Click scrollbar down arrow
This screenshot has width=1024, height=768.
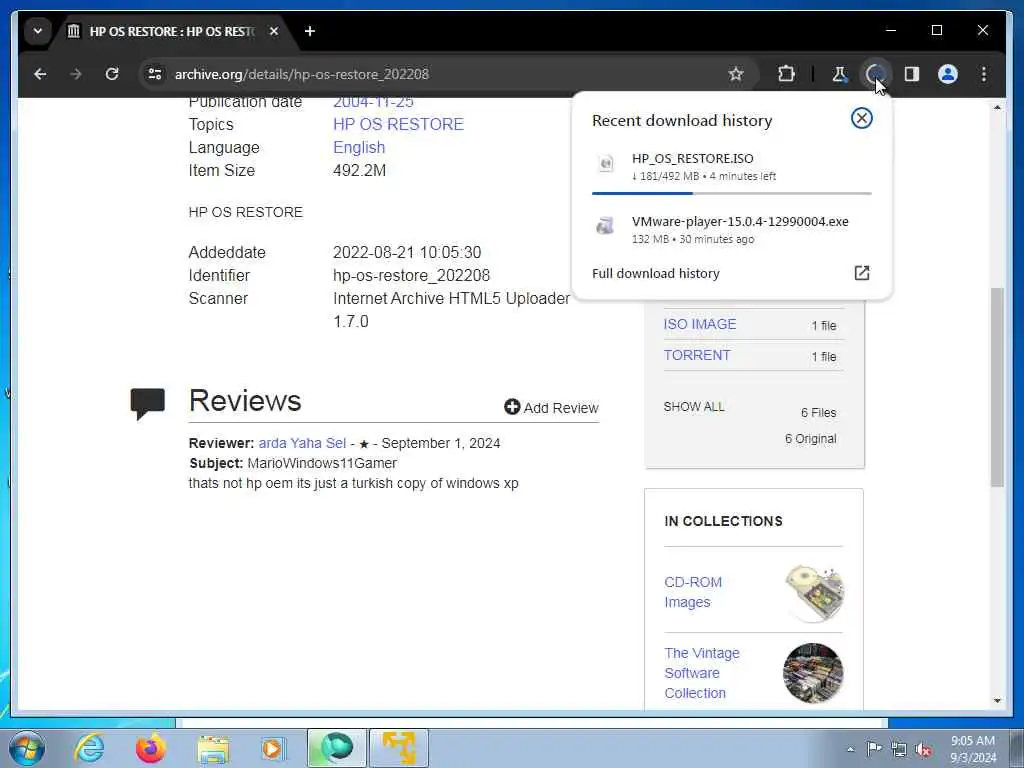pyautogui.click(x=997, y=701)
